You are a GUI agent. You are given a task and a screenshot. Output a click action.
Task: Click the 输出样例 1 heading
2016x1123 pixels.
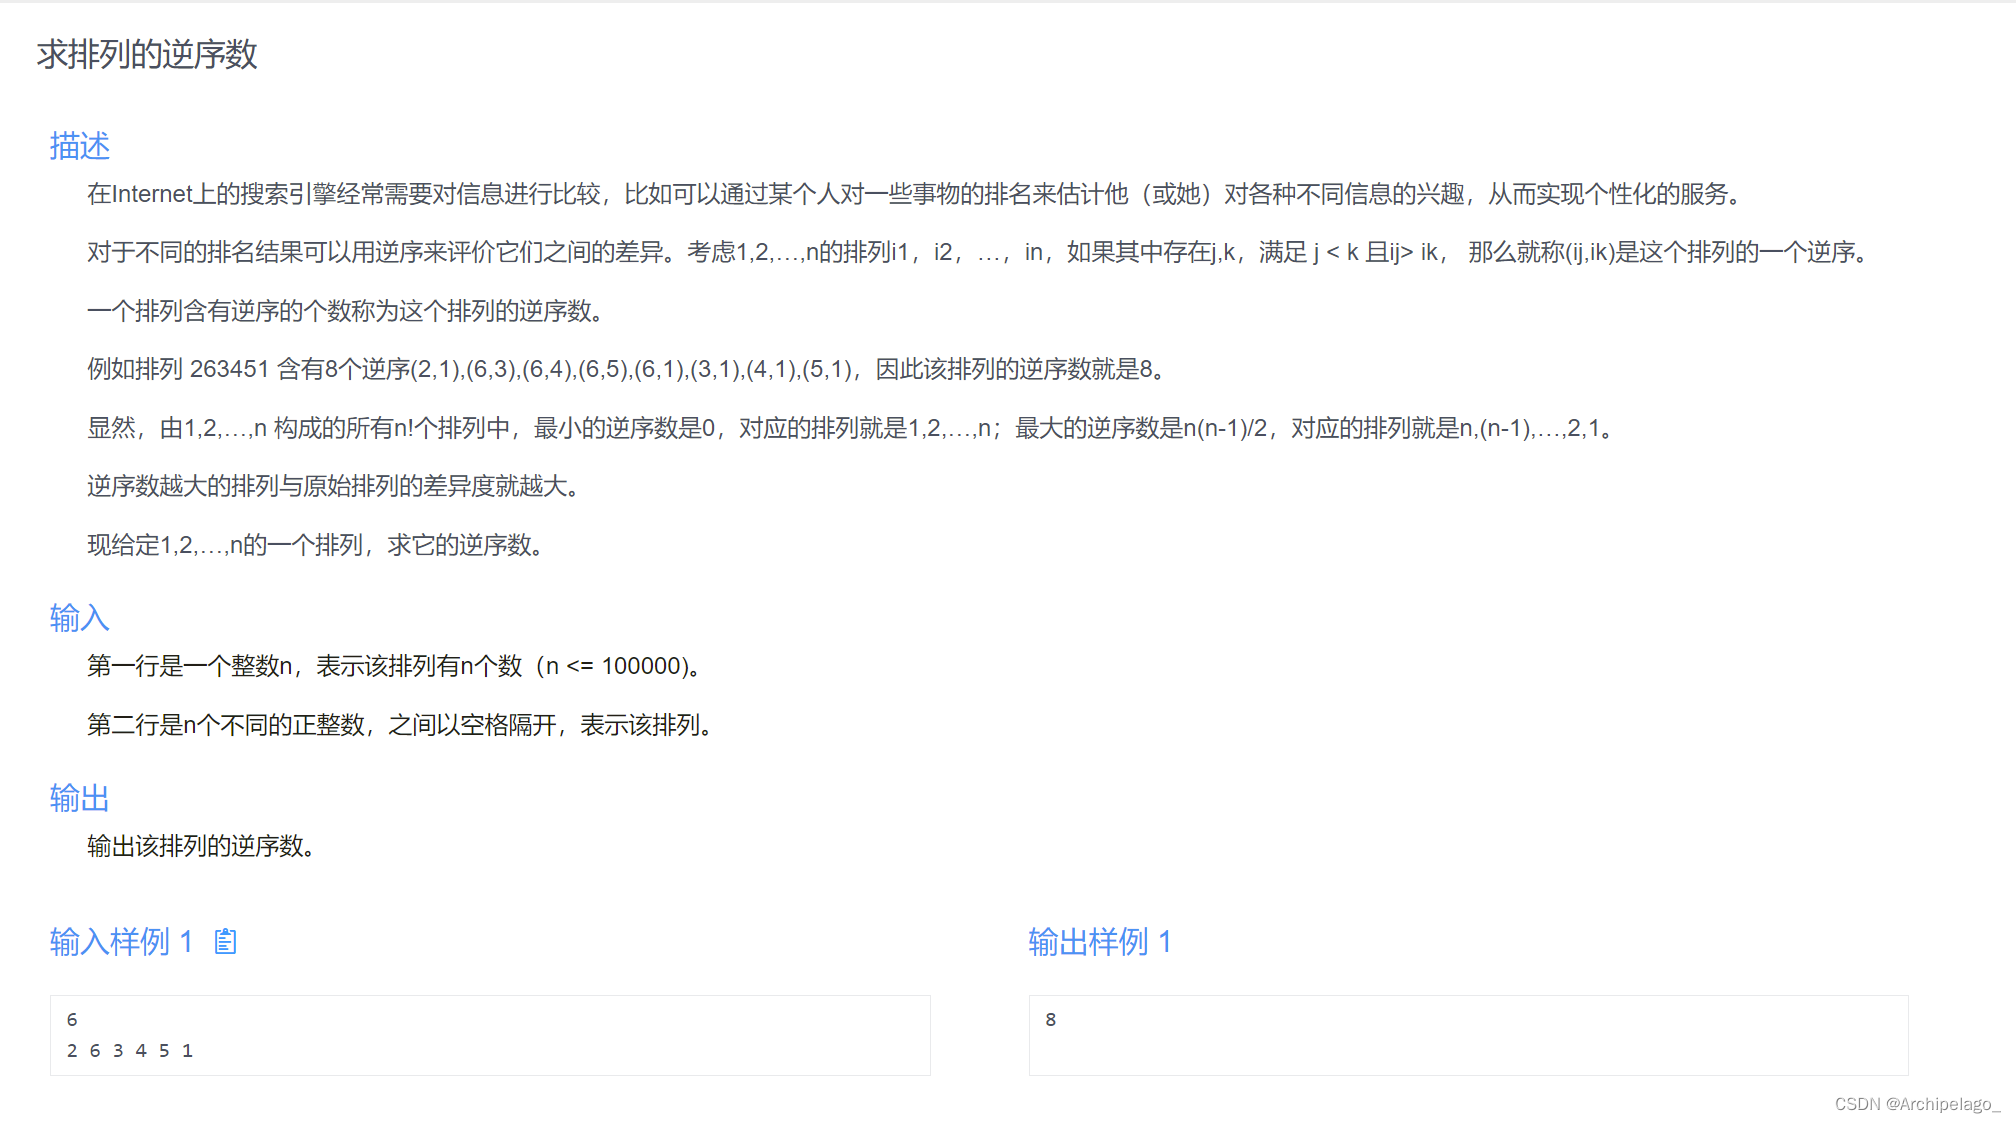coord(1099,941)
